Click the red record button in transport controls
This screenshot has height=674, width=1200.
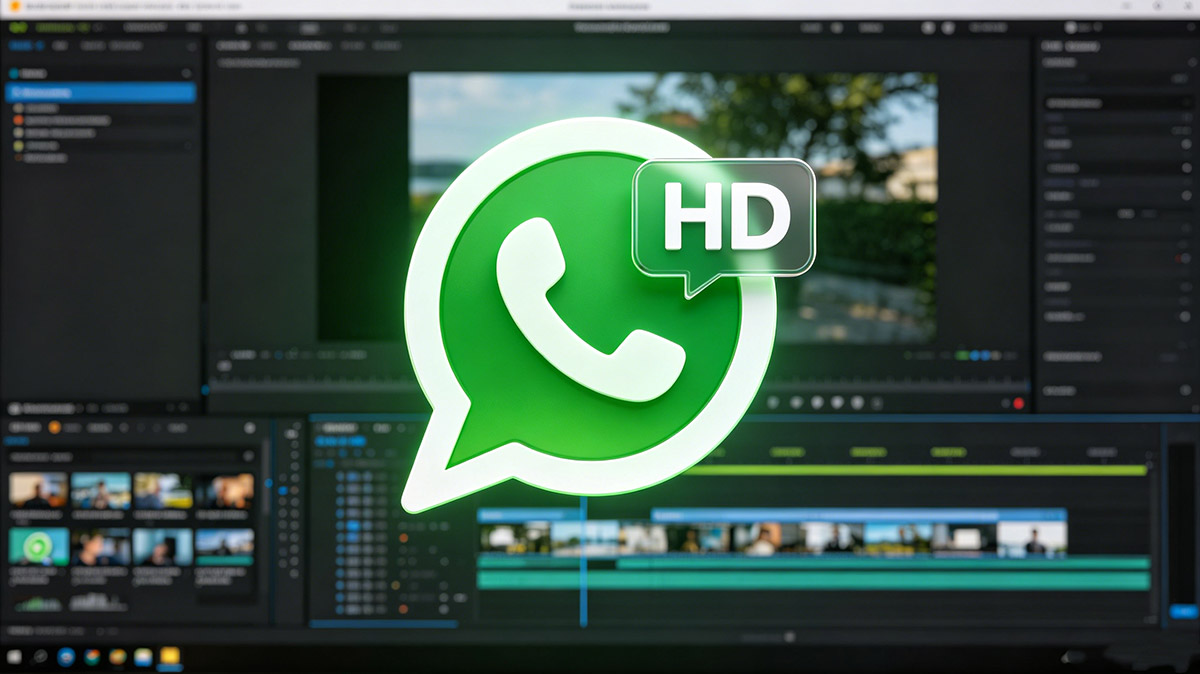pyautogui.click(x=1019, y=403)
